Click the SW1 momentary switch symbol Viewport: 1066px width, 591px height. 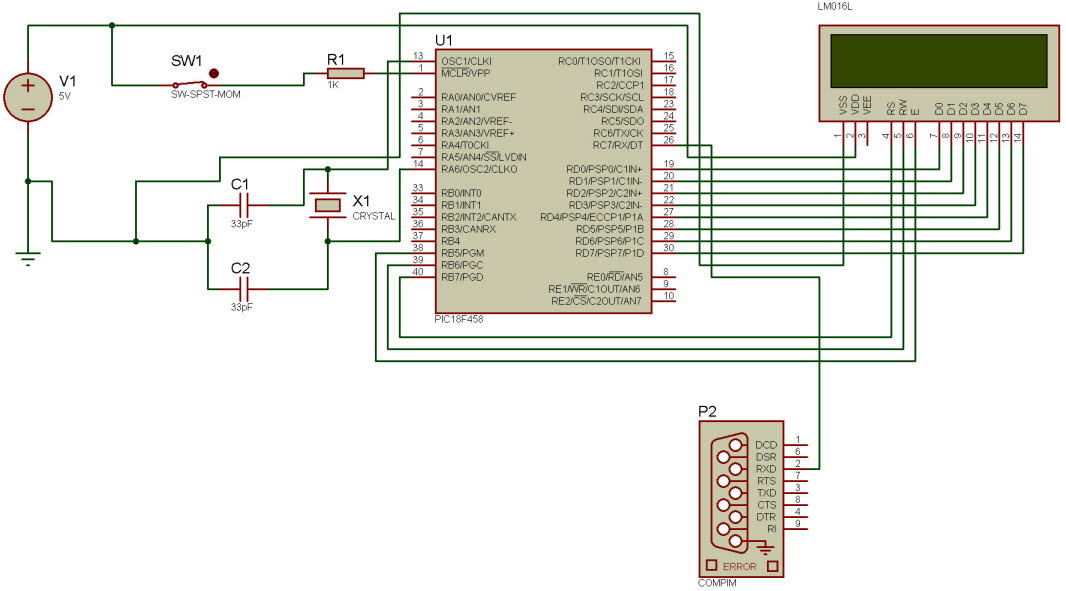tap(190, 85)
